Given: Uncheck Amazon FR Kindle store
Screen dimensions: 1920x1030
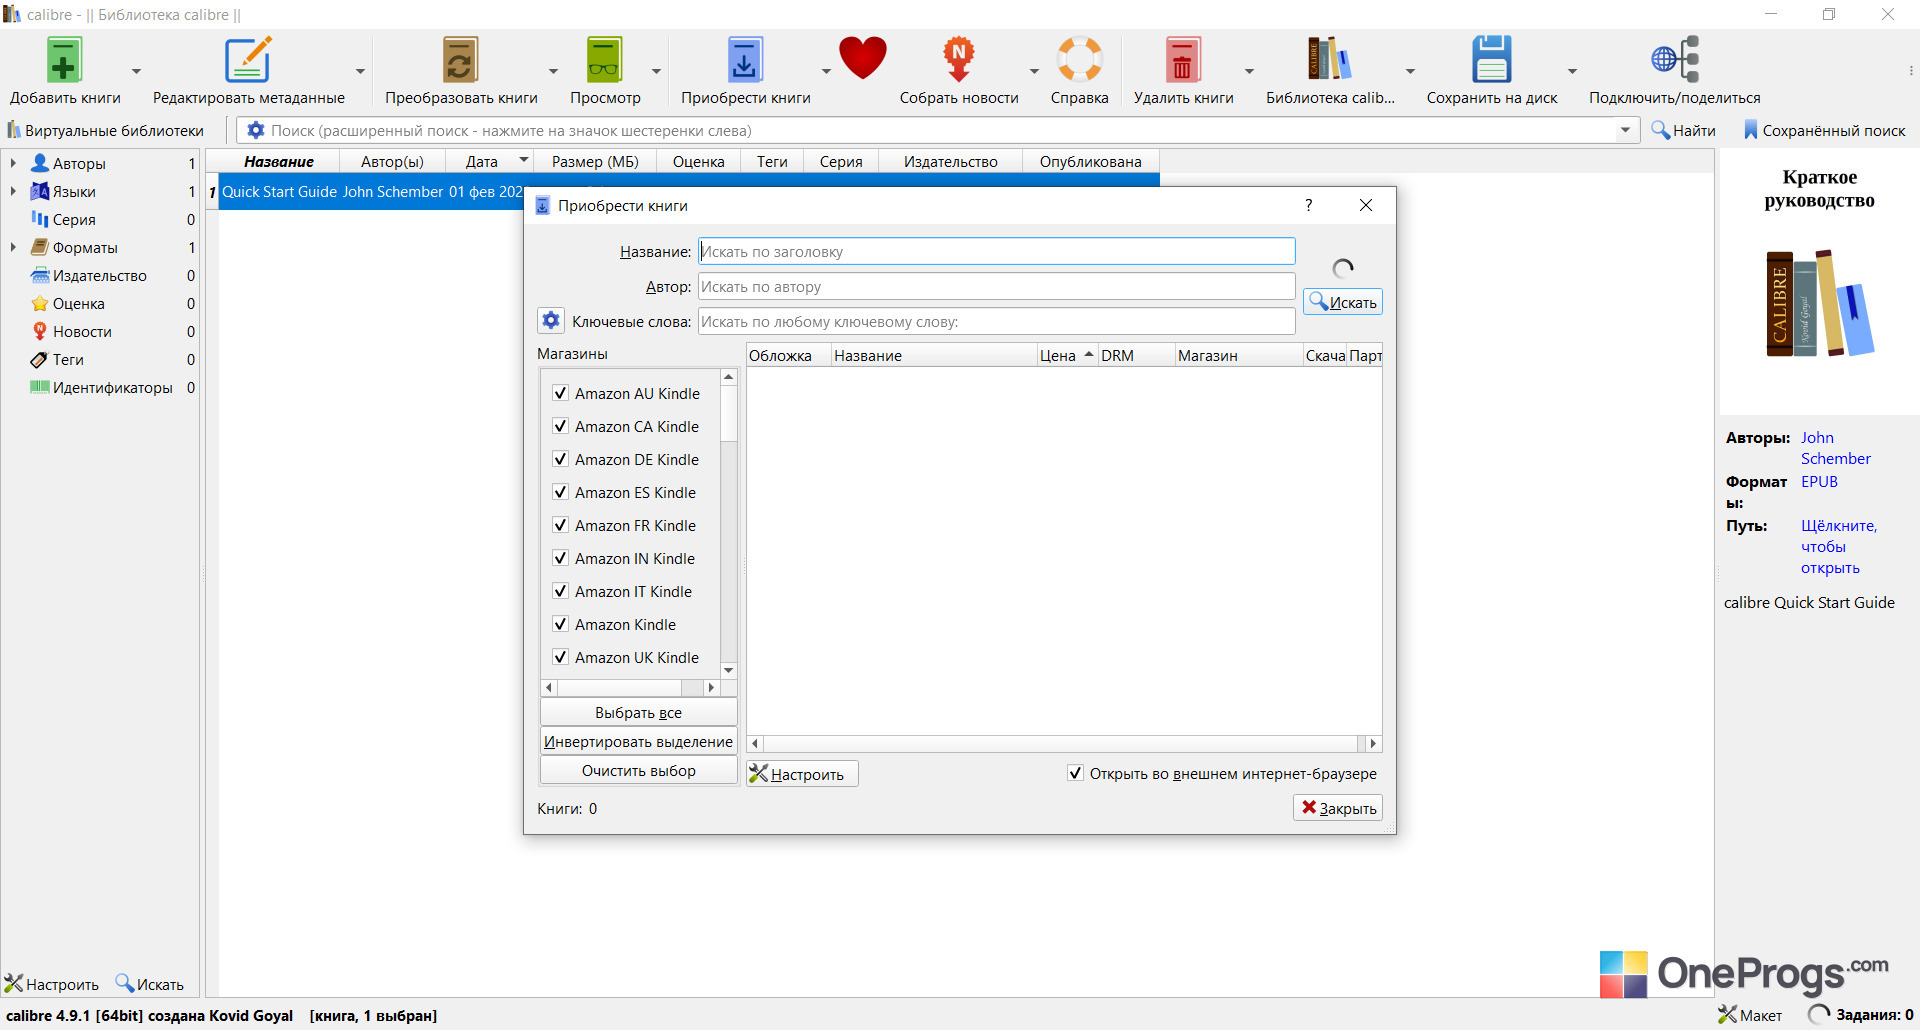Looking at the screenshot, I should pos(560,525).
